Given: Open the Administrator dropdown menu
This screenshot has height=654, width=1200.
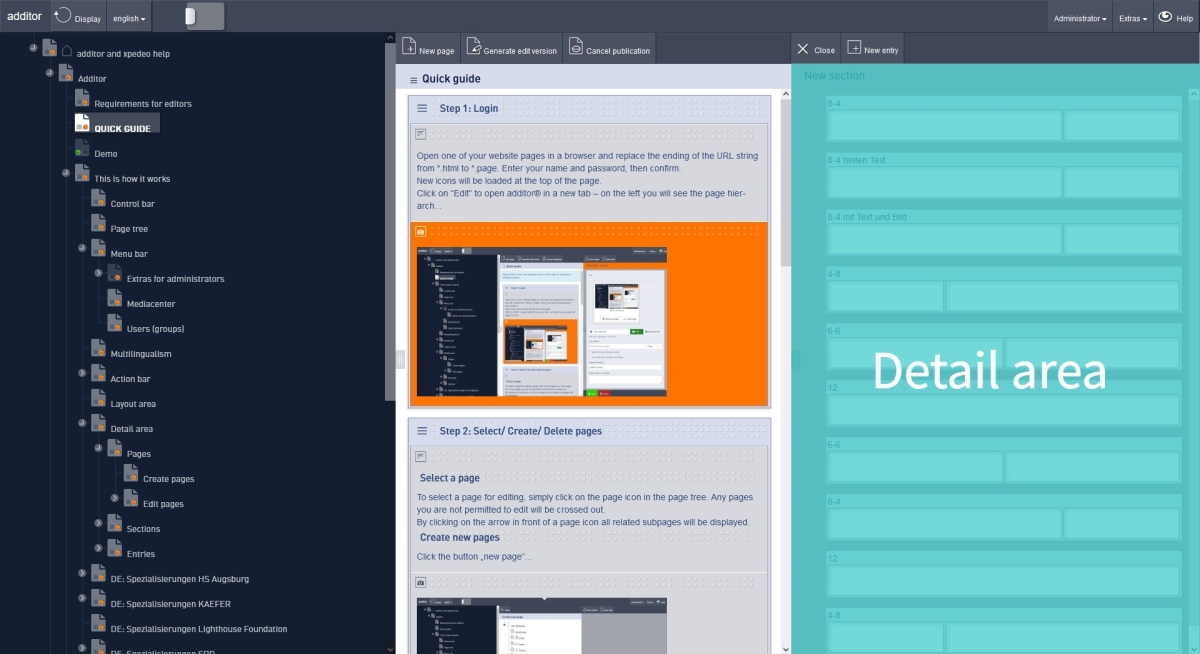Looking at the screenshot, I should 1080,18.
